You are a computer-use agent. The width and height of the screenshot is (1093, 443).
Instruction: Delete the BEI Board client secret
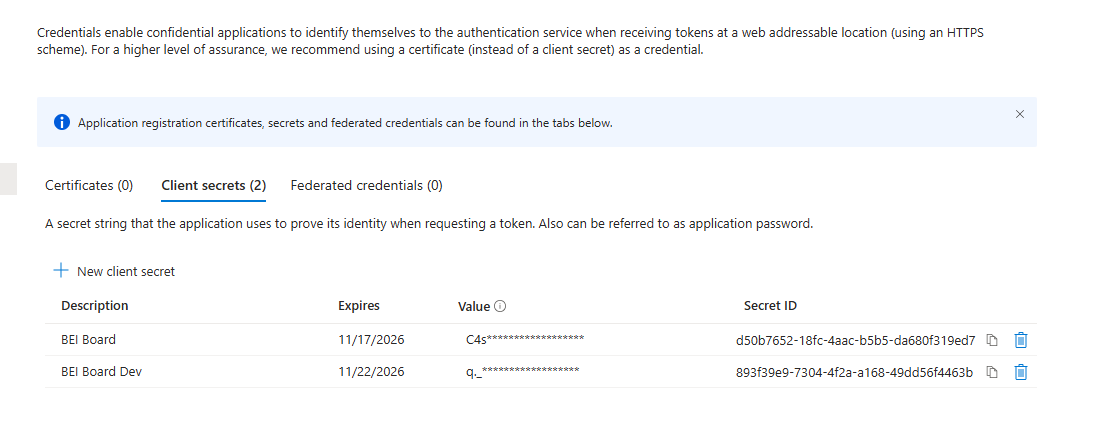click(1021, 340)
